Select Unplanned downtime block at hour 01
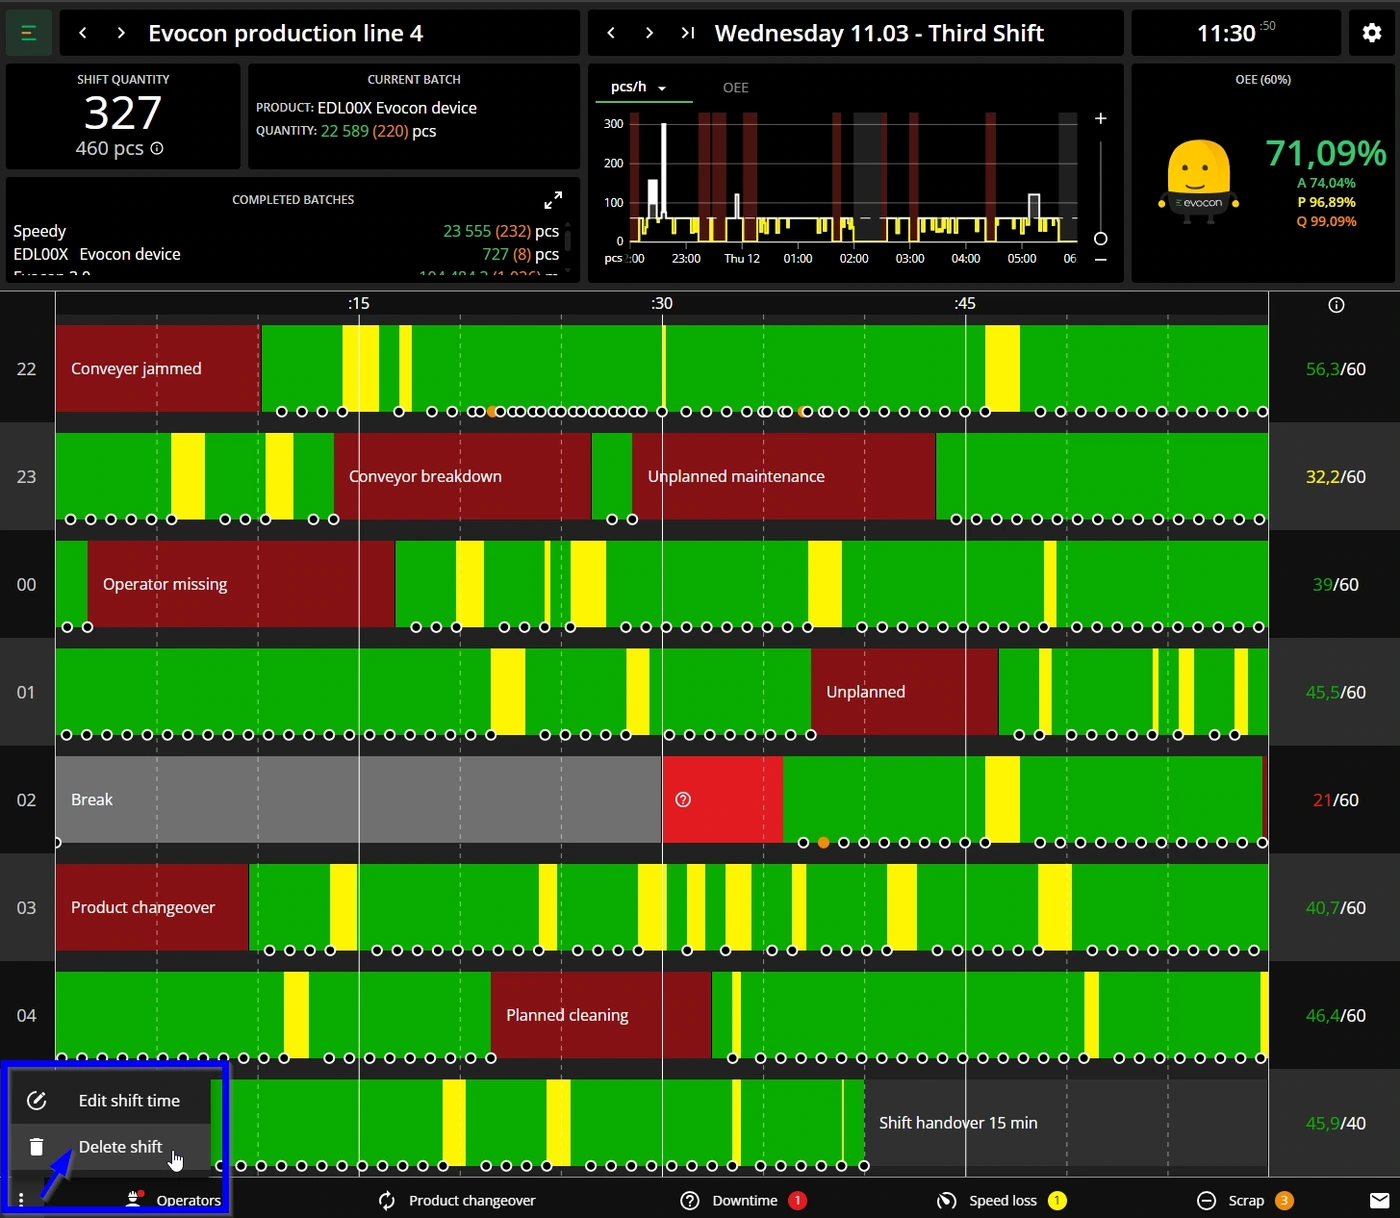Image resolution: width=1400 pixels, height=1218 pixels. [x=904, y=692]
